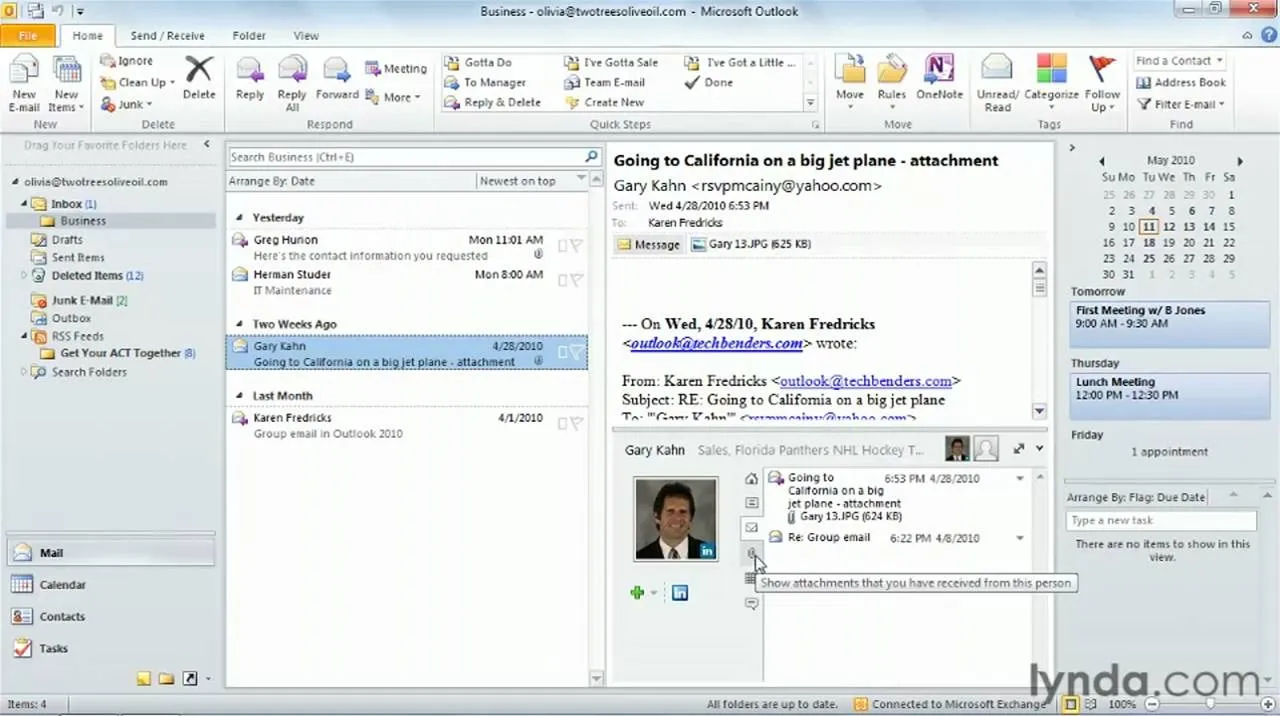Click Create New quick step
Image resolution: width=1280 pixels, height=716 pixels.
pyautogui.click(x=605, y=102)
